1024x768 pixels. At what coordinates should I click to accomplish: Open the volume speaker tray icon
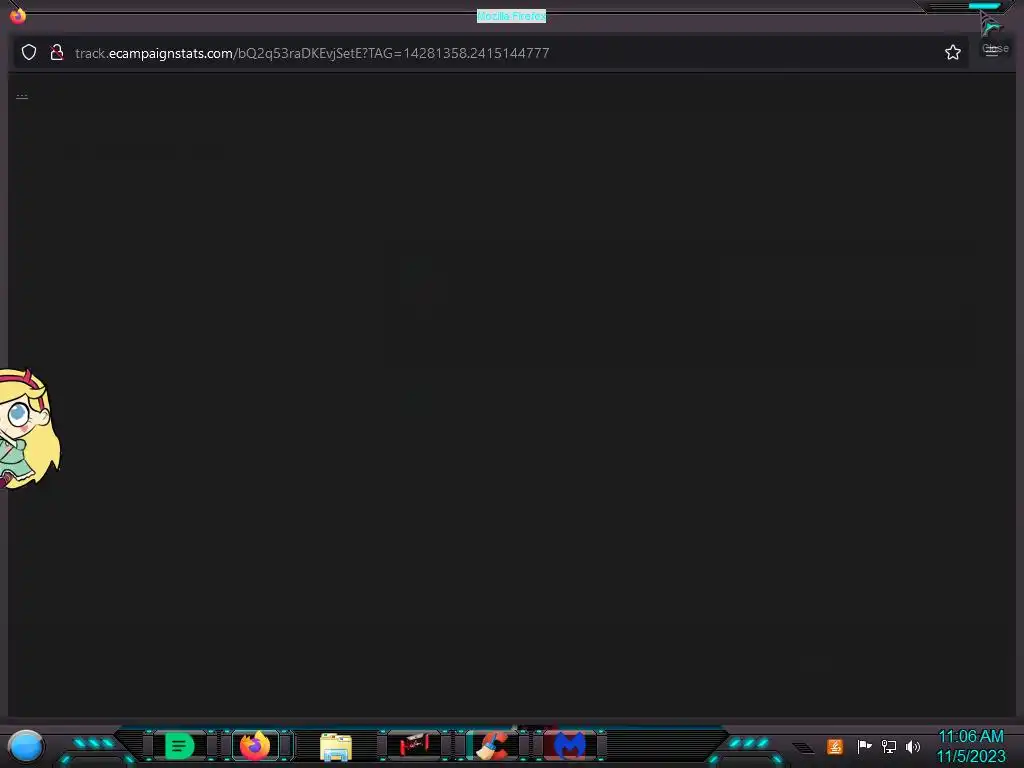pos(913,746)
